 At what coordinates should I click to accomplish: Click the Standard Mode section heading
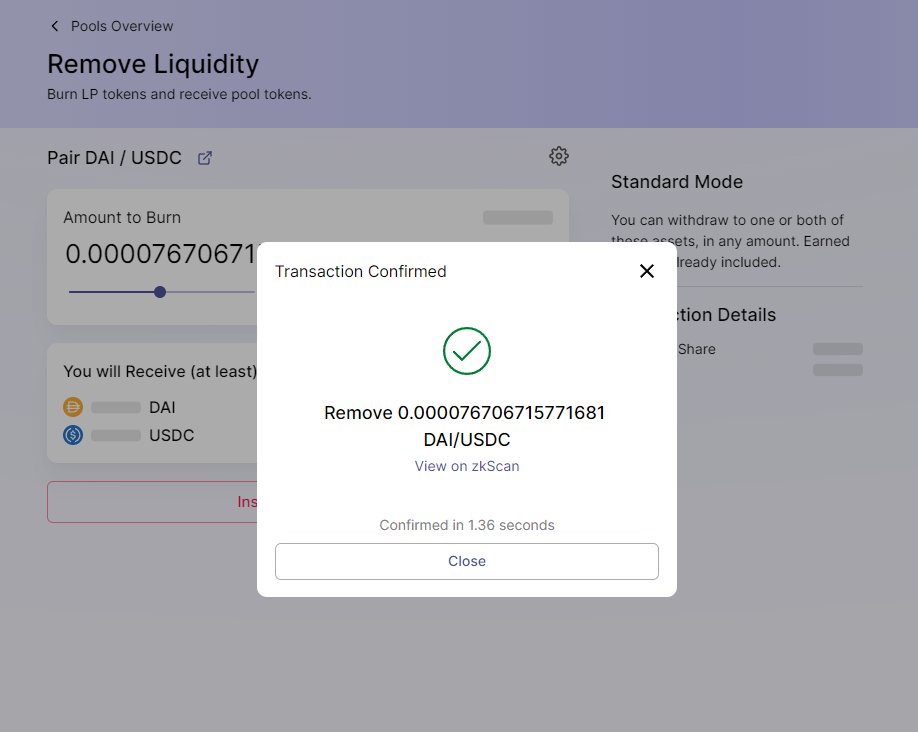point(676,182)
